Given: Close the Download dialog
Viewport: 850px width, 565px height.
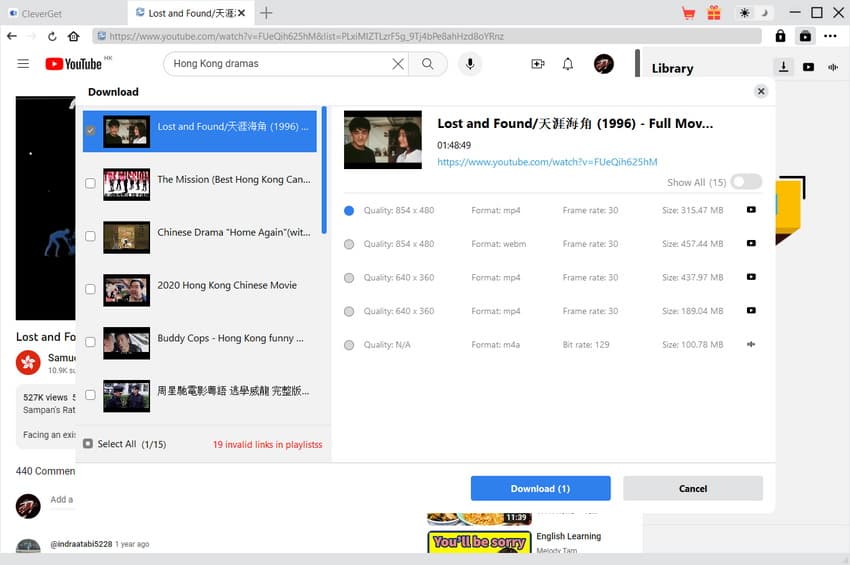Looking at the screenshot, I should (x=761, y=91).
